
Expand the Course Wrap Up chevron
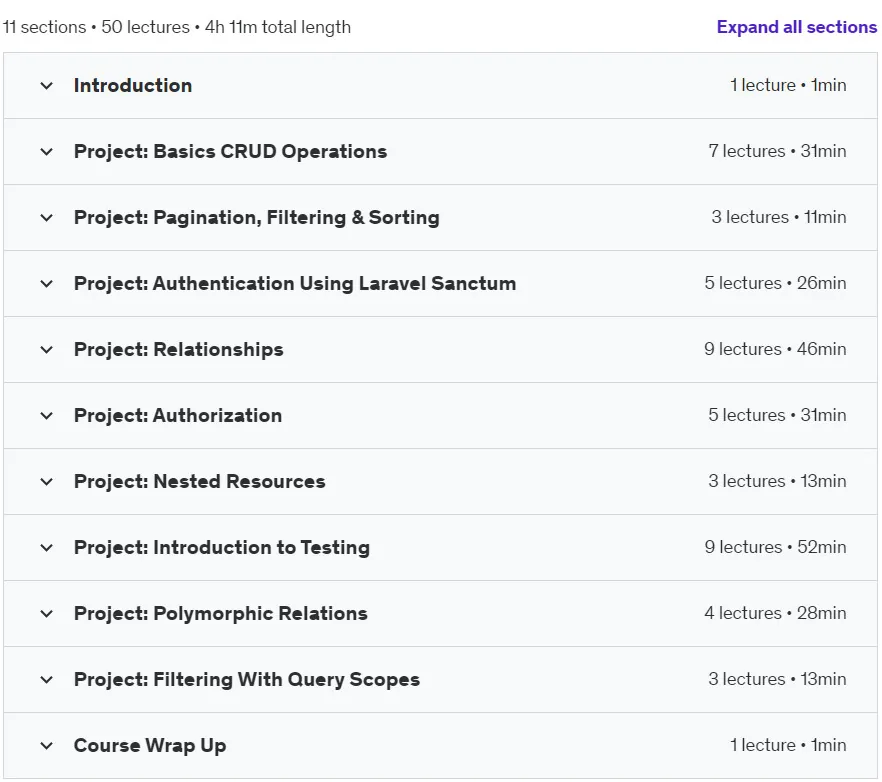pos(47,746)
